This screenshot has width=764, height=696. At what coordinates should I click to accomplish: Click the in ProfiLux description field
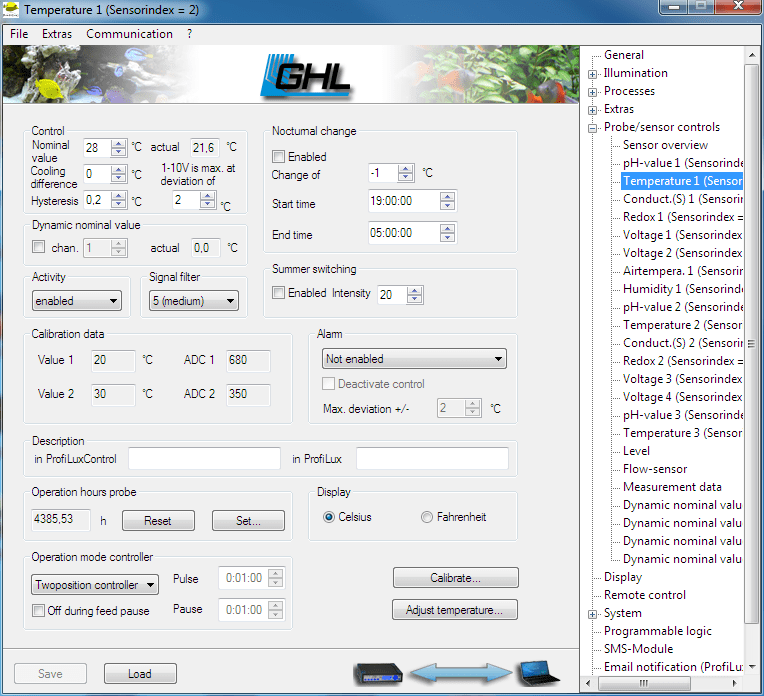433,459
